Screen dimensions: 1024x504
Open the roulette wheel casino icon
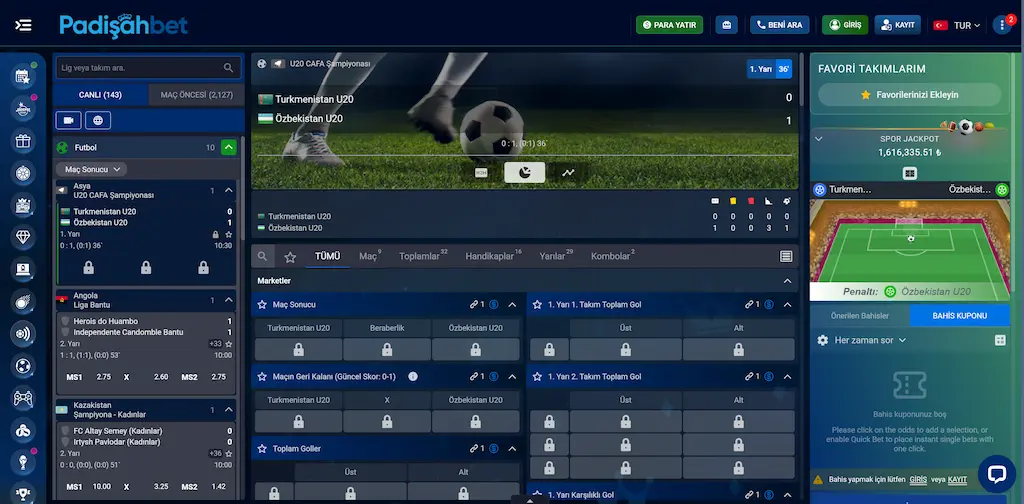pos(24,173)
